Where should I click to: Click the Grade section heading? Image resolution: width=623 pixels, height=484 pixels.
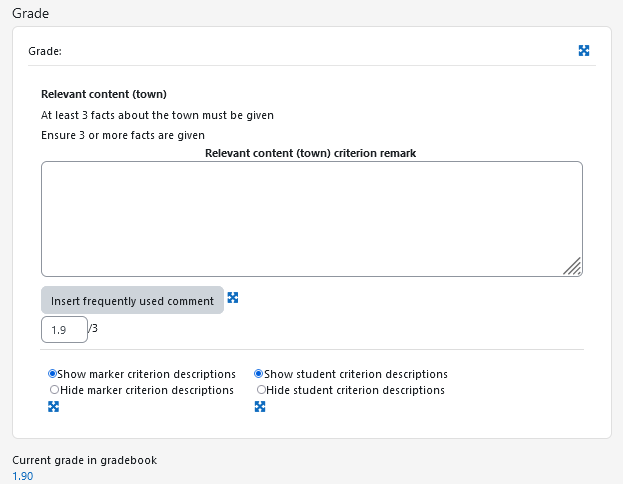31,14
